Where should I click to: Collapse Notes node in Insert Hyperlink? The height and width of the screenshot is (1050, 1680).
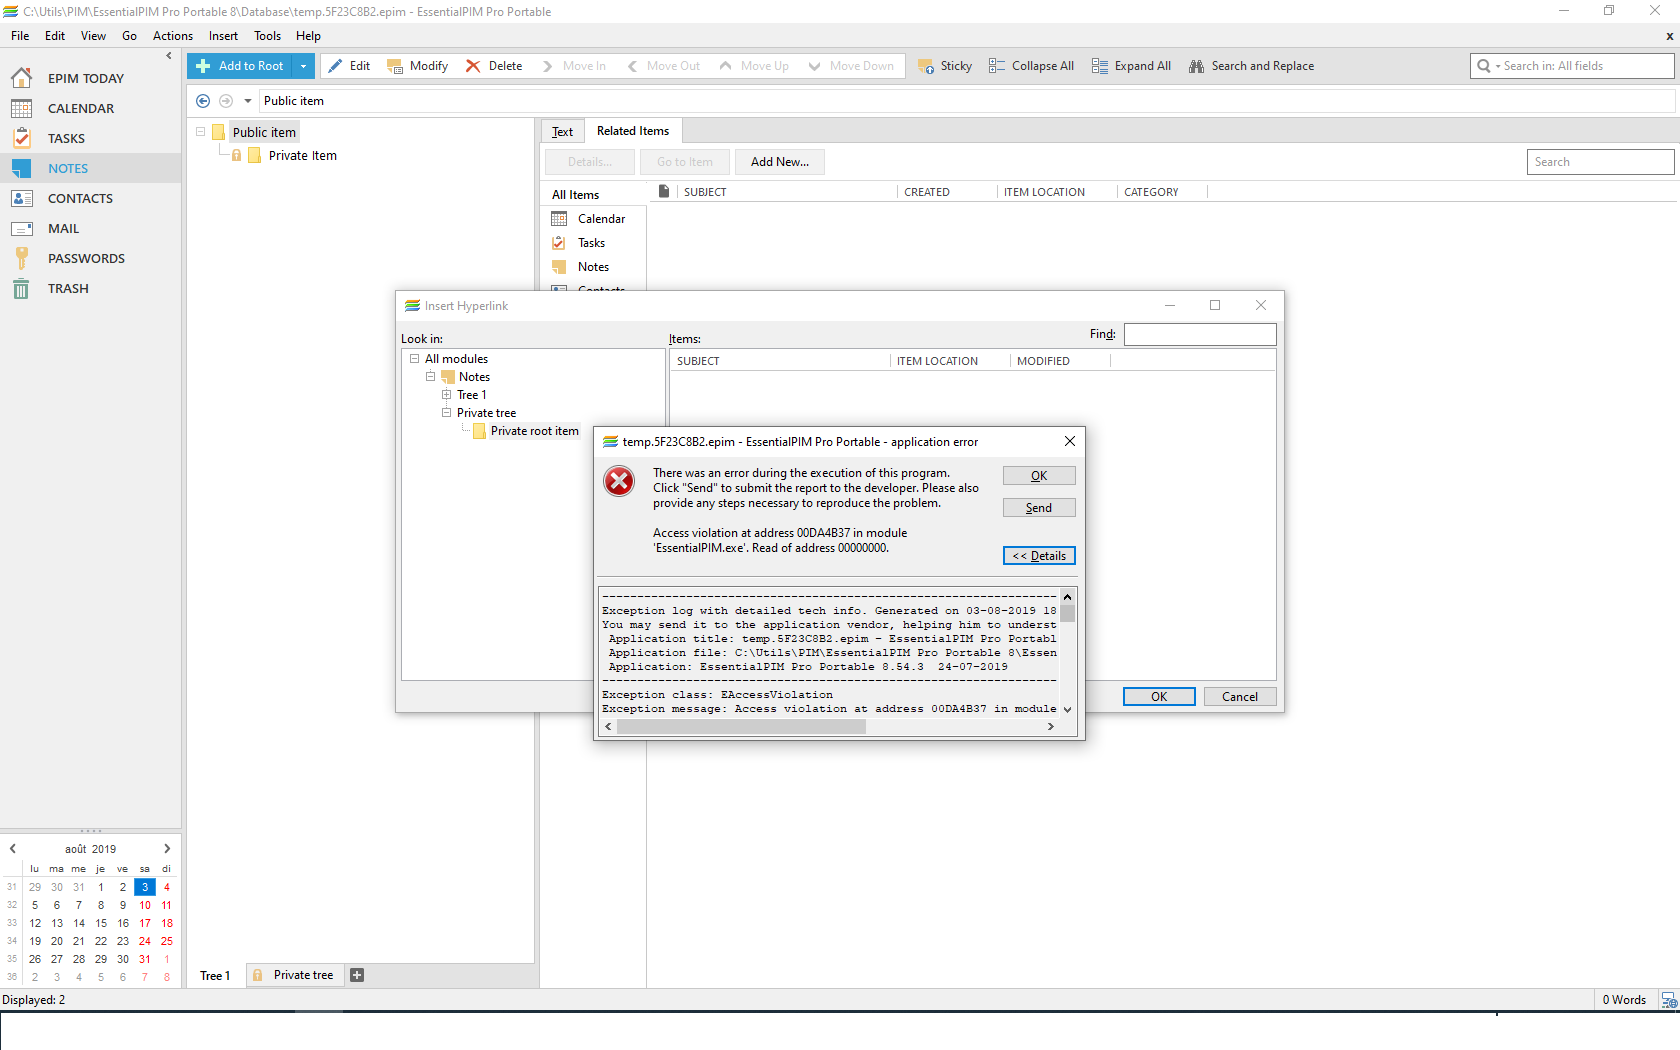point(430,377)
